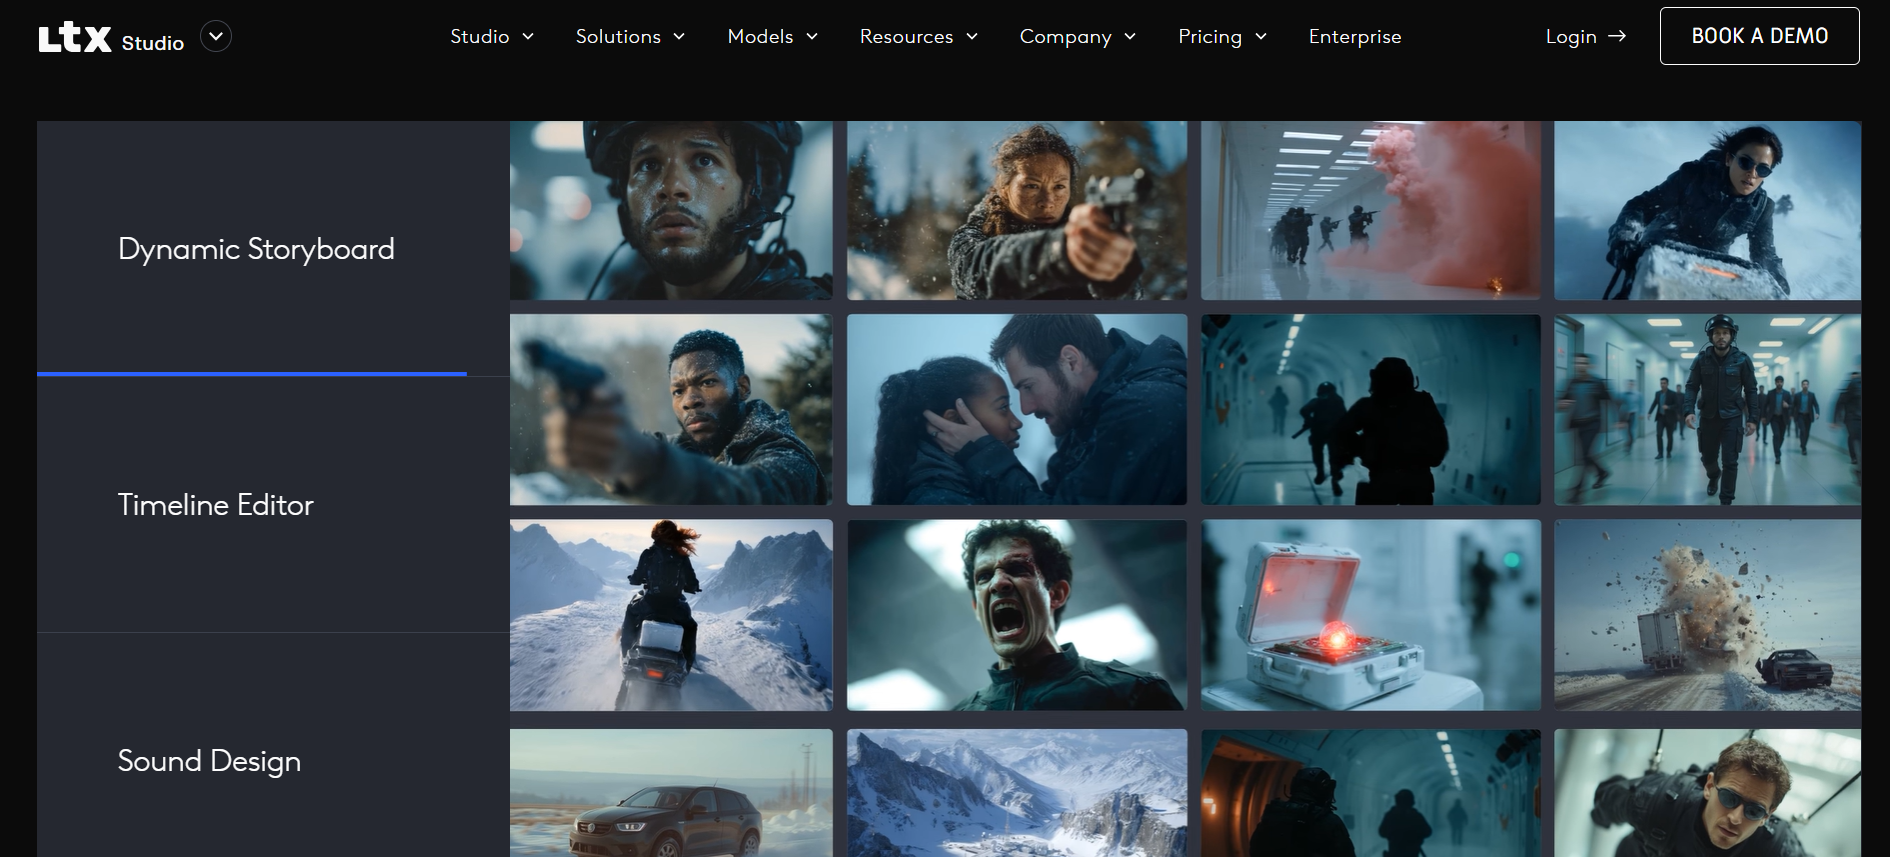The image size is (1890, 857).
Task: Open thumbnail of snowmobile rider in mountains
Action: (x=671, y=615)
